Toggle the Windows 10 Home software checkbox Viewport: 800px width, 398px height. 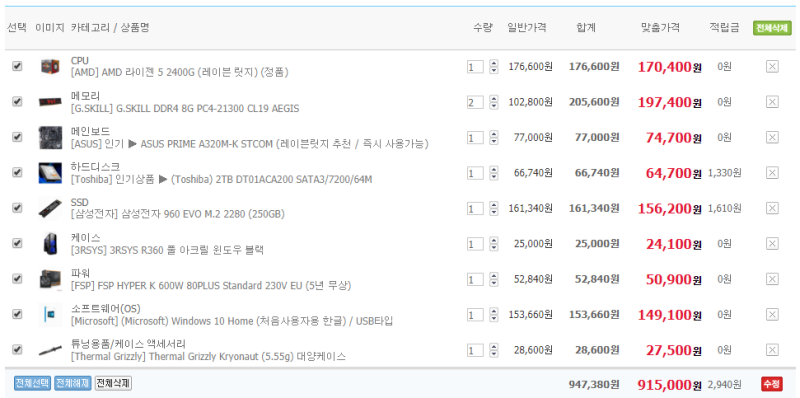point(17,314)
